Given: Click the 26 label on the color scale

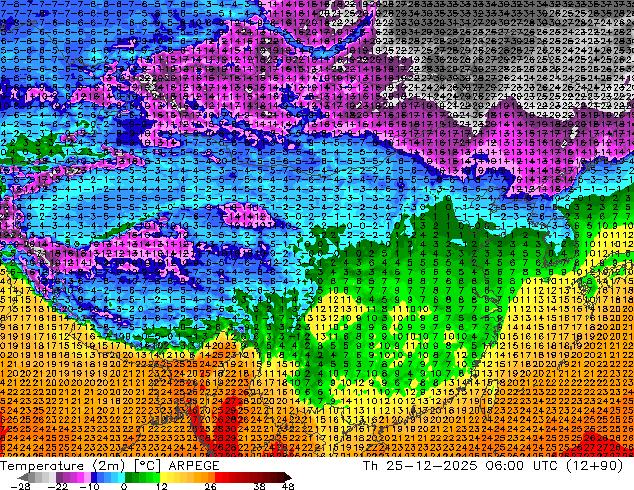Looking at the screenshot, I should pyautogui.click(x=210, y=486).
